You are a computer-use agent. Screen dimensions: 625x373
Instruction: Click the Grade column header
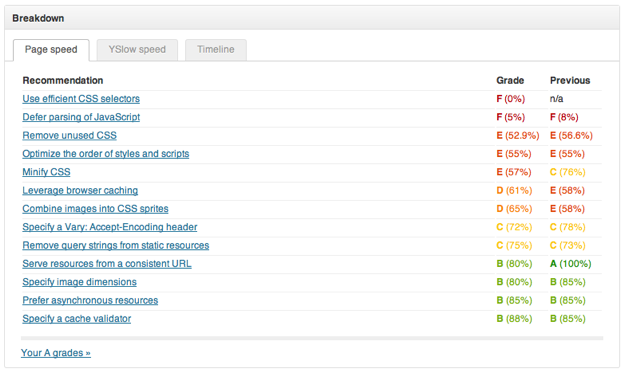[x=510, y=80]
